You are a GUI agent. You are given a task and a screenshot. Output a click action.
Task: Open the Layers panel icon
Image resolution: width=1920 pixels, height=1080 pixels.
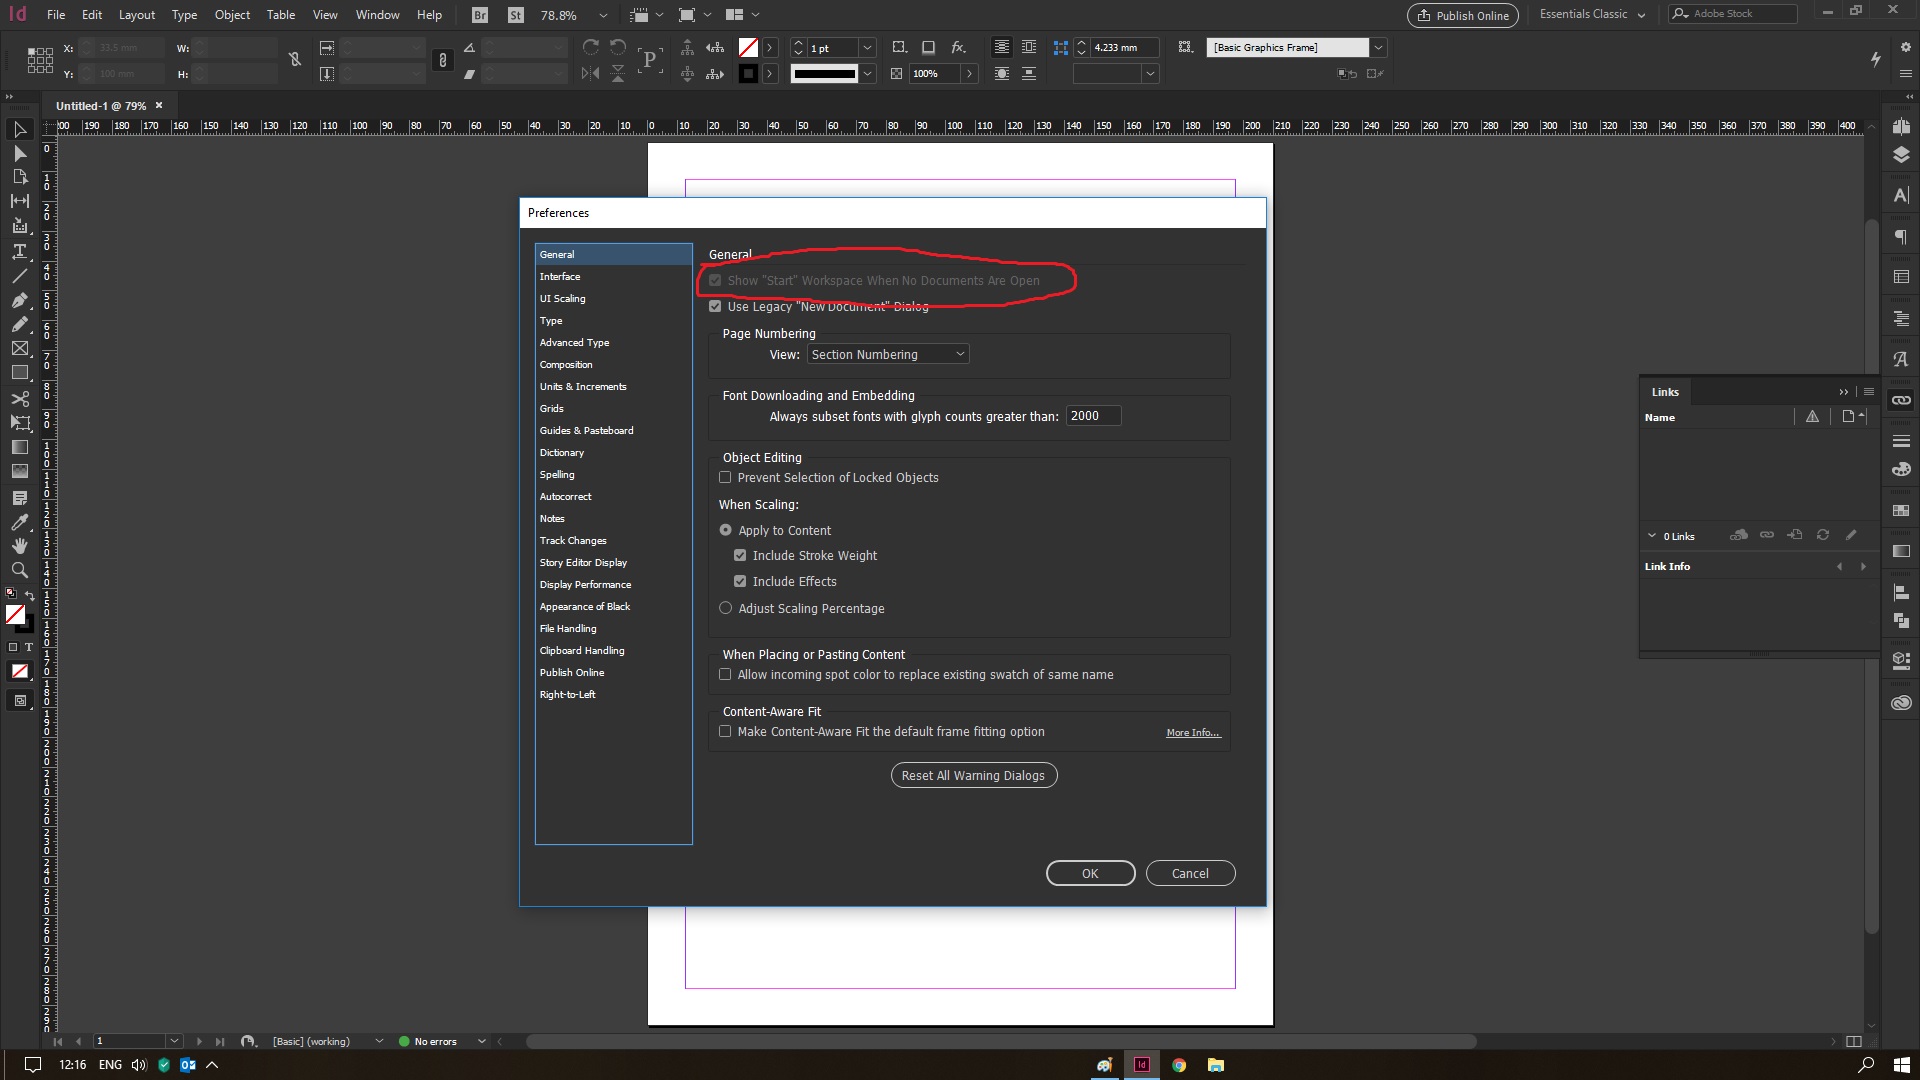tap(1901, 155)
